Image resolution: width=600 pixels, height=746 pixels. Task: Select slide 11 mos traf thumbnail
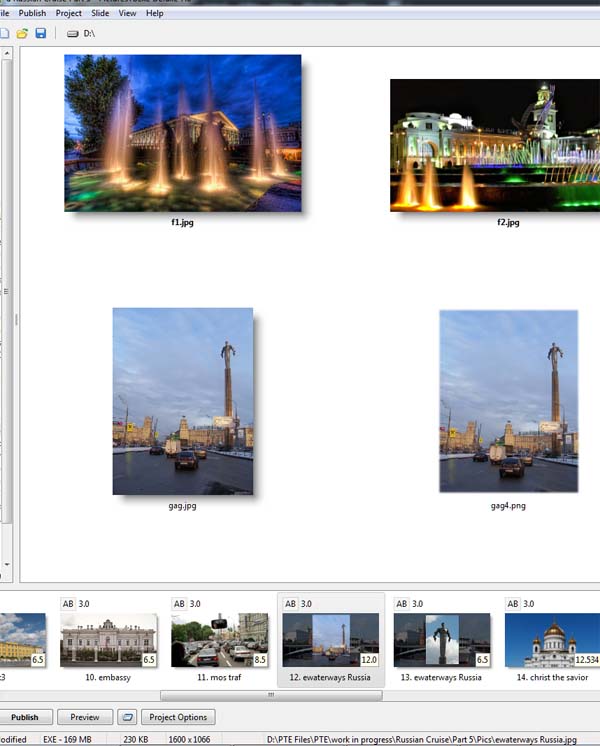tap(219, 640)
